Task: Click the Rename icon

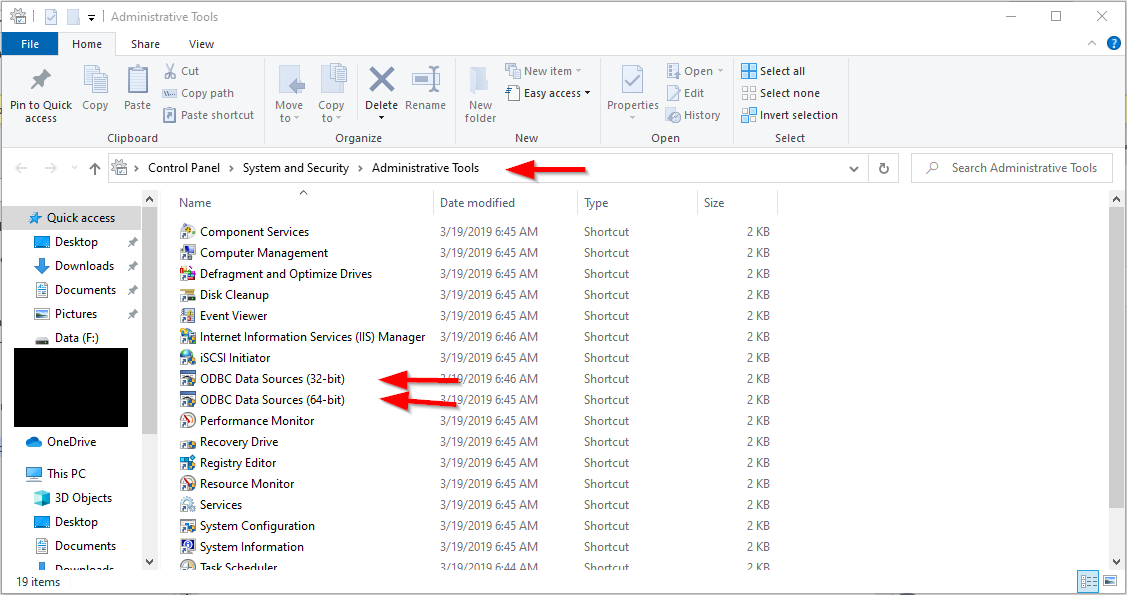Action: point(426,79)
